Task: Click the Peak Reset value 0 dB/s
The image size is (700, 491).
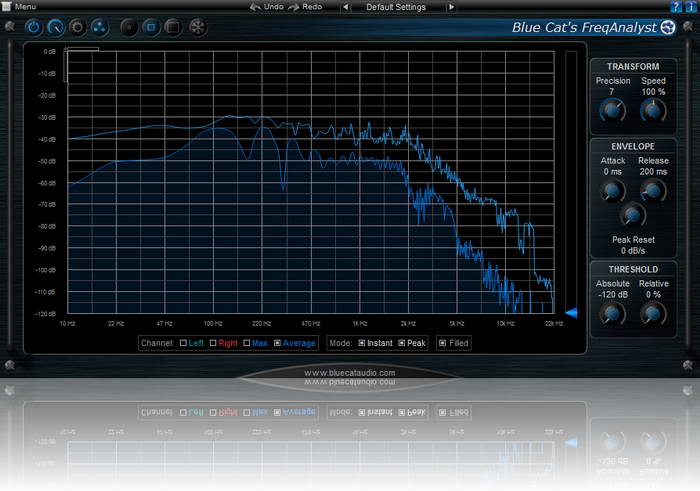Action: click(x=633, y=250)
